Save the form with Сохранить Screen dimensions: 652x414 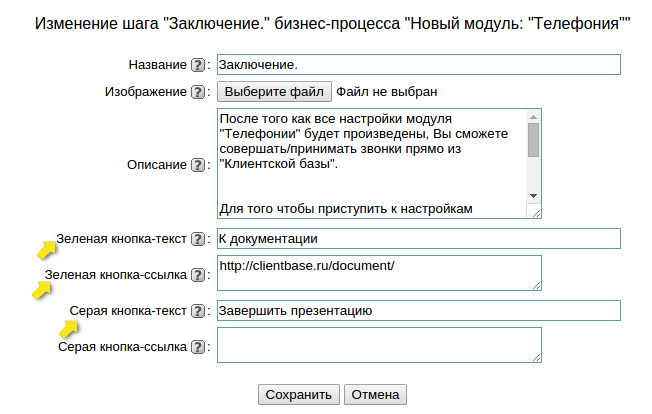(x=299, y=395)
